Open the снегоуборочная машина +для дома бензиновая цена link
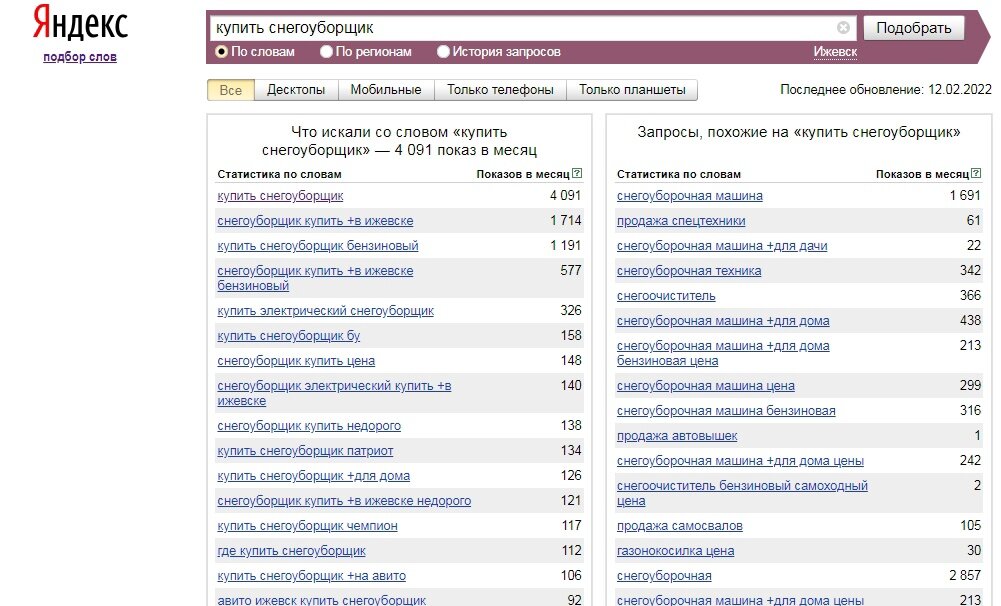This screenshot has width=1001, height=606. point(723,353)
